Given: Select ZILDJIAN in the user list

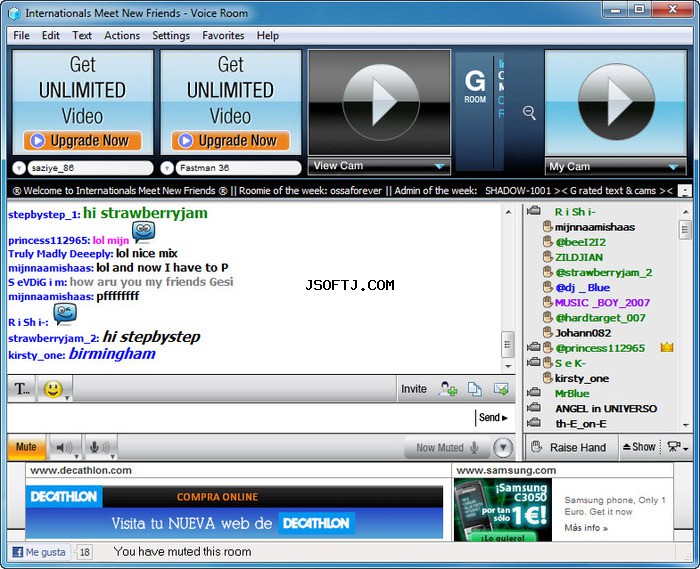Looking at the screenshot, I should (x=579, y=257).
